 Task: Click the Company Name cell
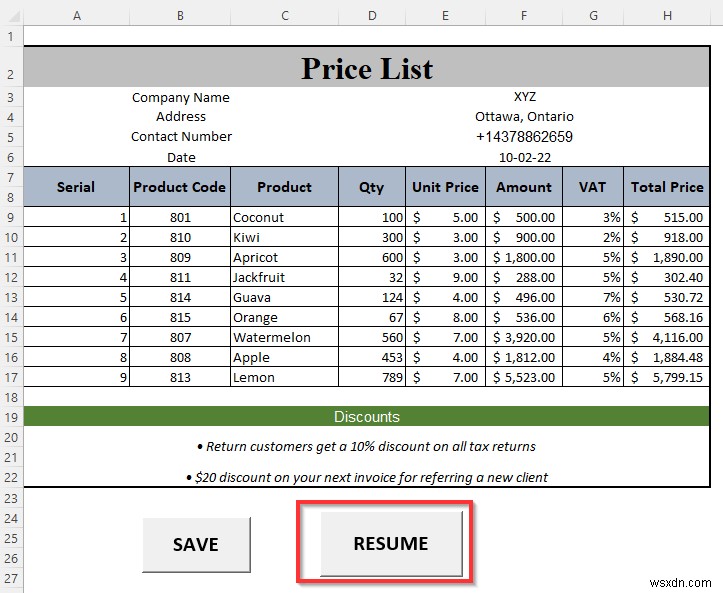coord(180,97)
